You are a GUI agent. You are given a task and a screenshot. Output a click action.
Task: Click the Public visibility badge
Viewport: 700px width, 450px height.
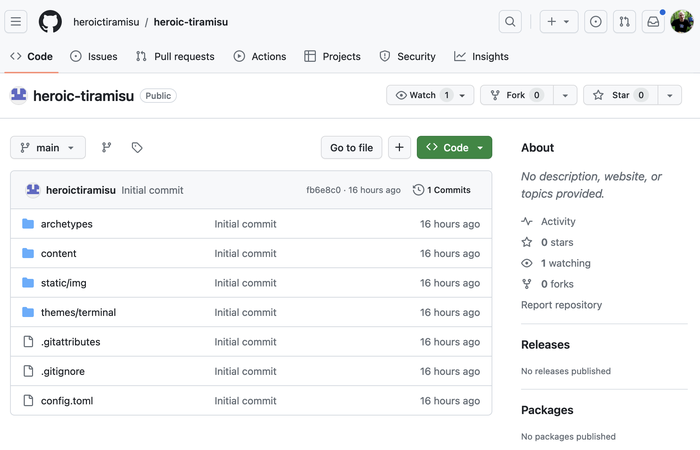coord(158,96)
